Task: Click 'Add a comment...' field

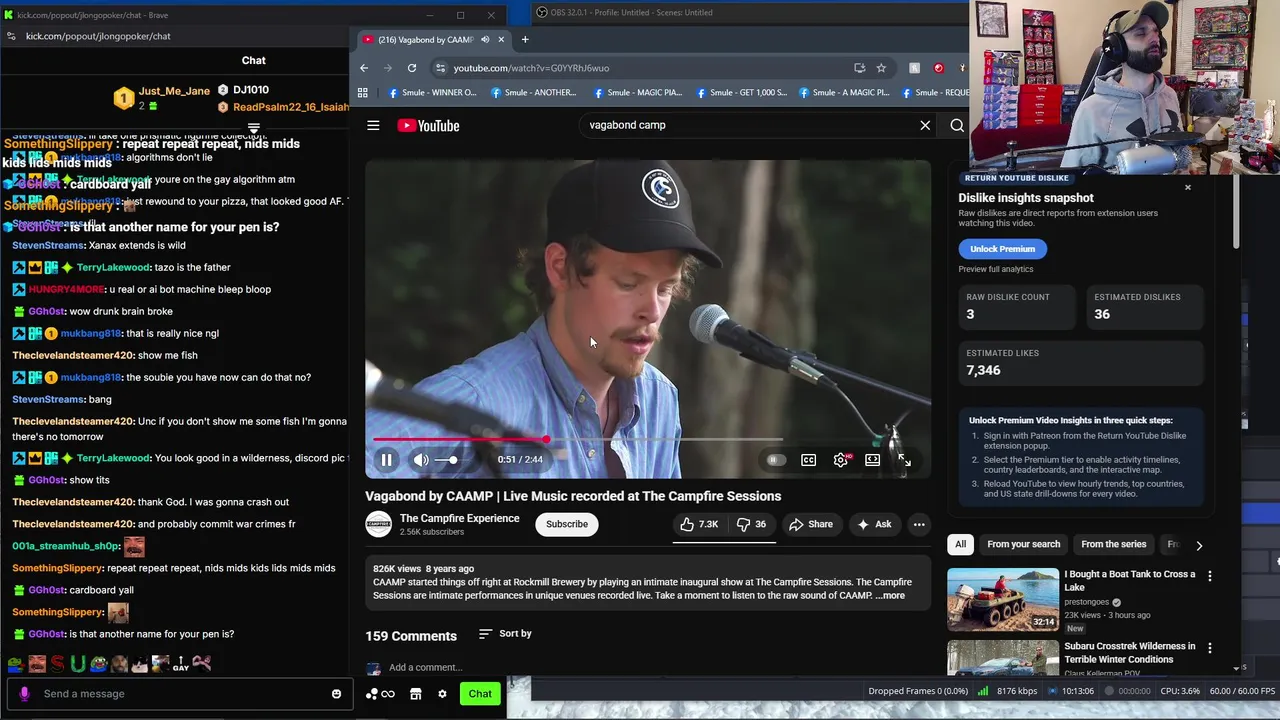Action: pyautogui.click(x=426, y=667)
